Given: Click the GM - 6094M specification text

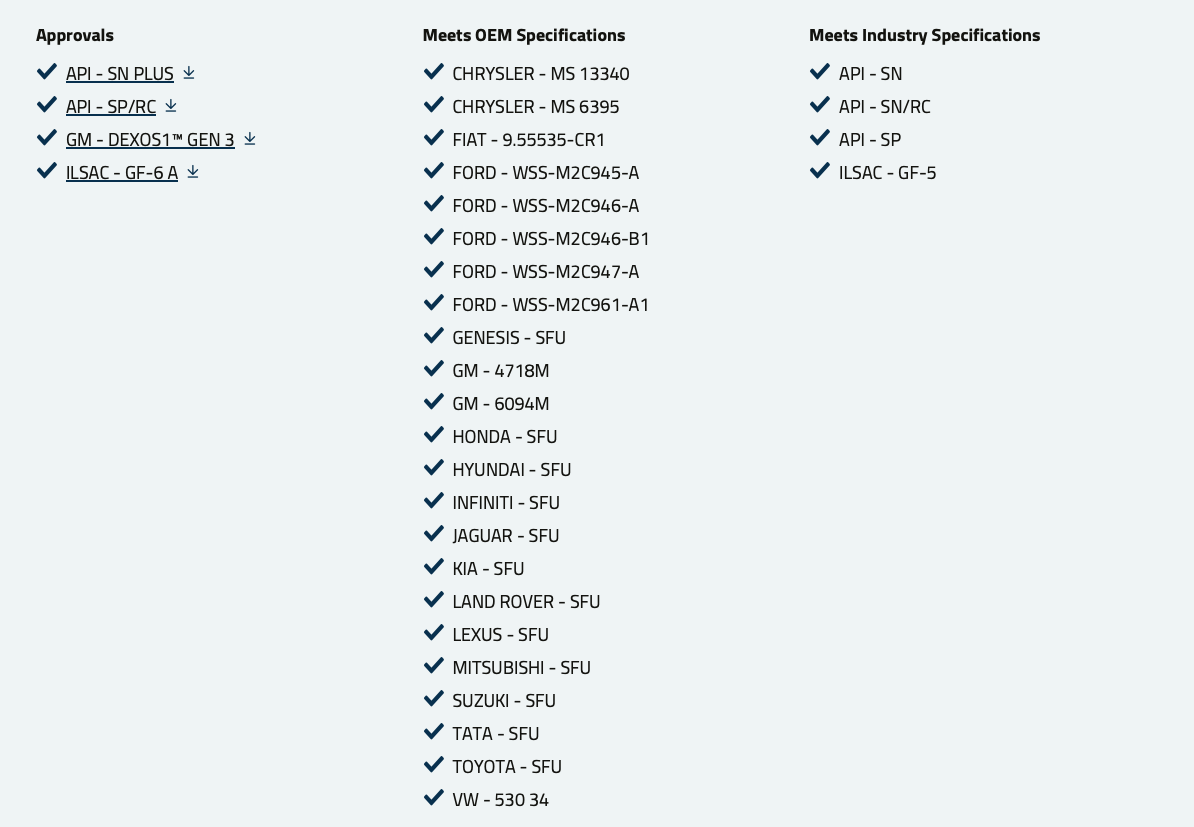Looking at the screenshot, I should pyautogui.click(x=501, y=404).
